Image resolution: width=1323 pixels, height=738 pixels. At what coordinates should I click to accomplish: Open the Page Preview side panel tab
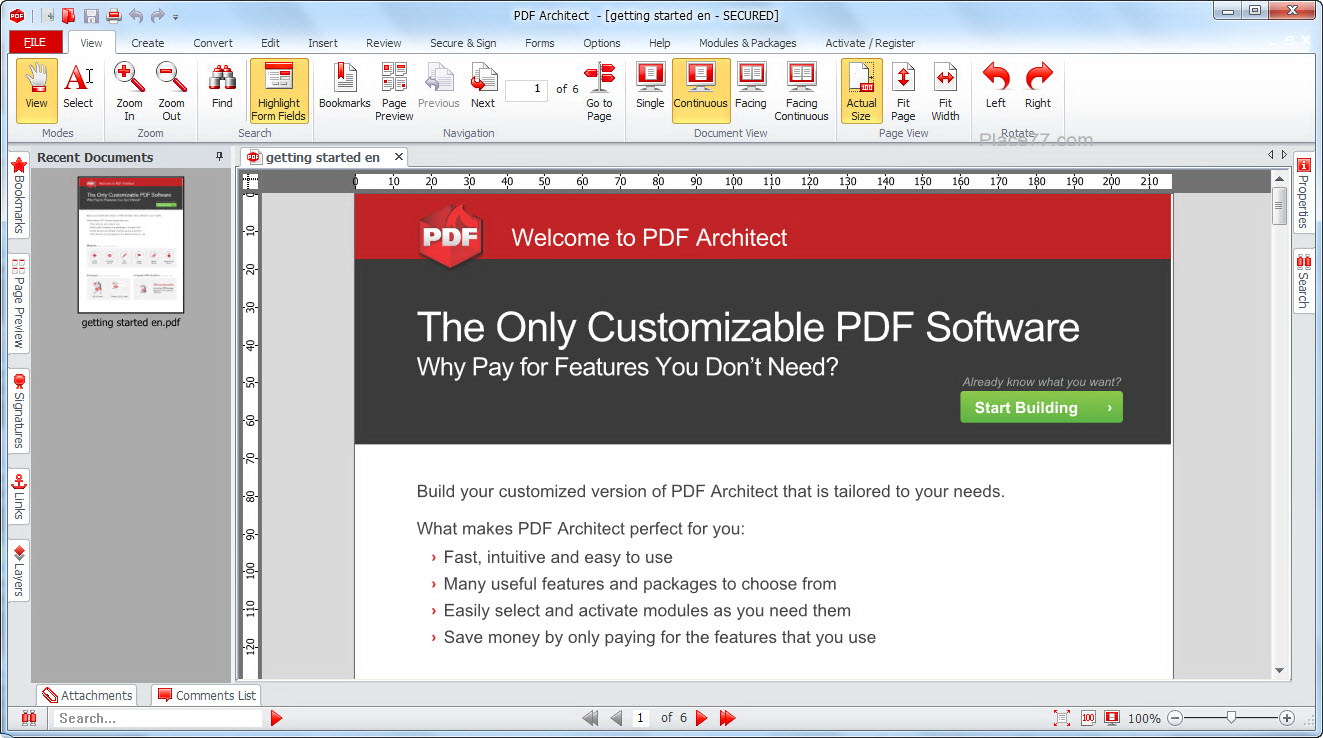18,303
